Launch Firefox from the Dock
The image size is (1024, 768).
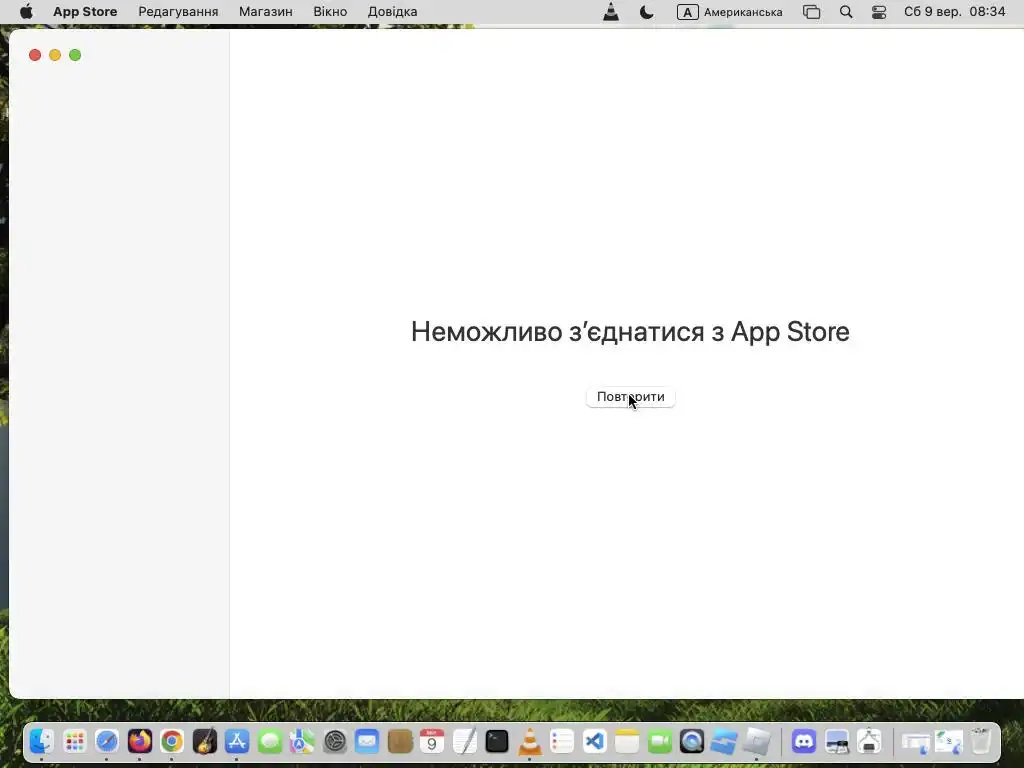tap(140, 741)
